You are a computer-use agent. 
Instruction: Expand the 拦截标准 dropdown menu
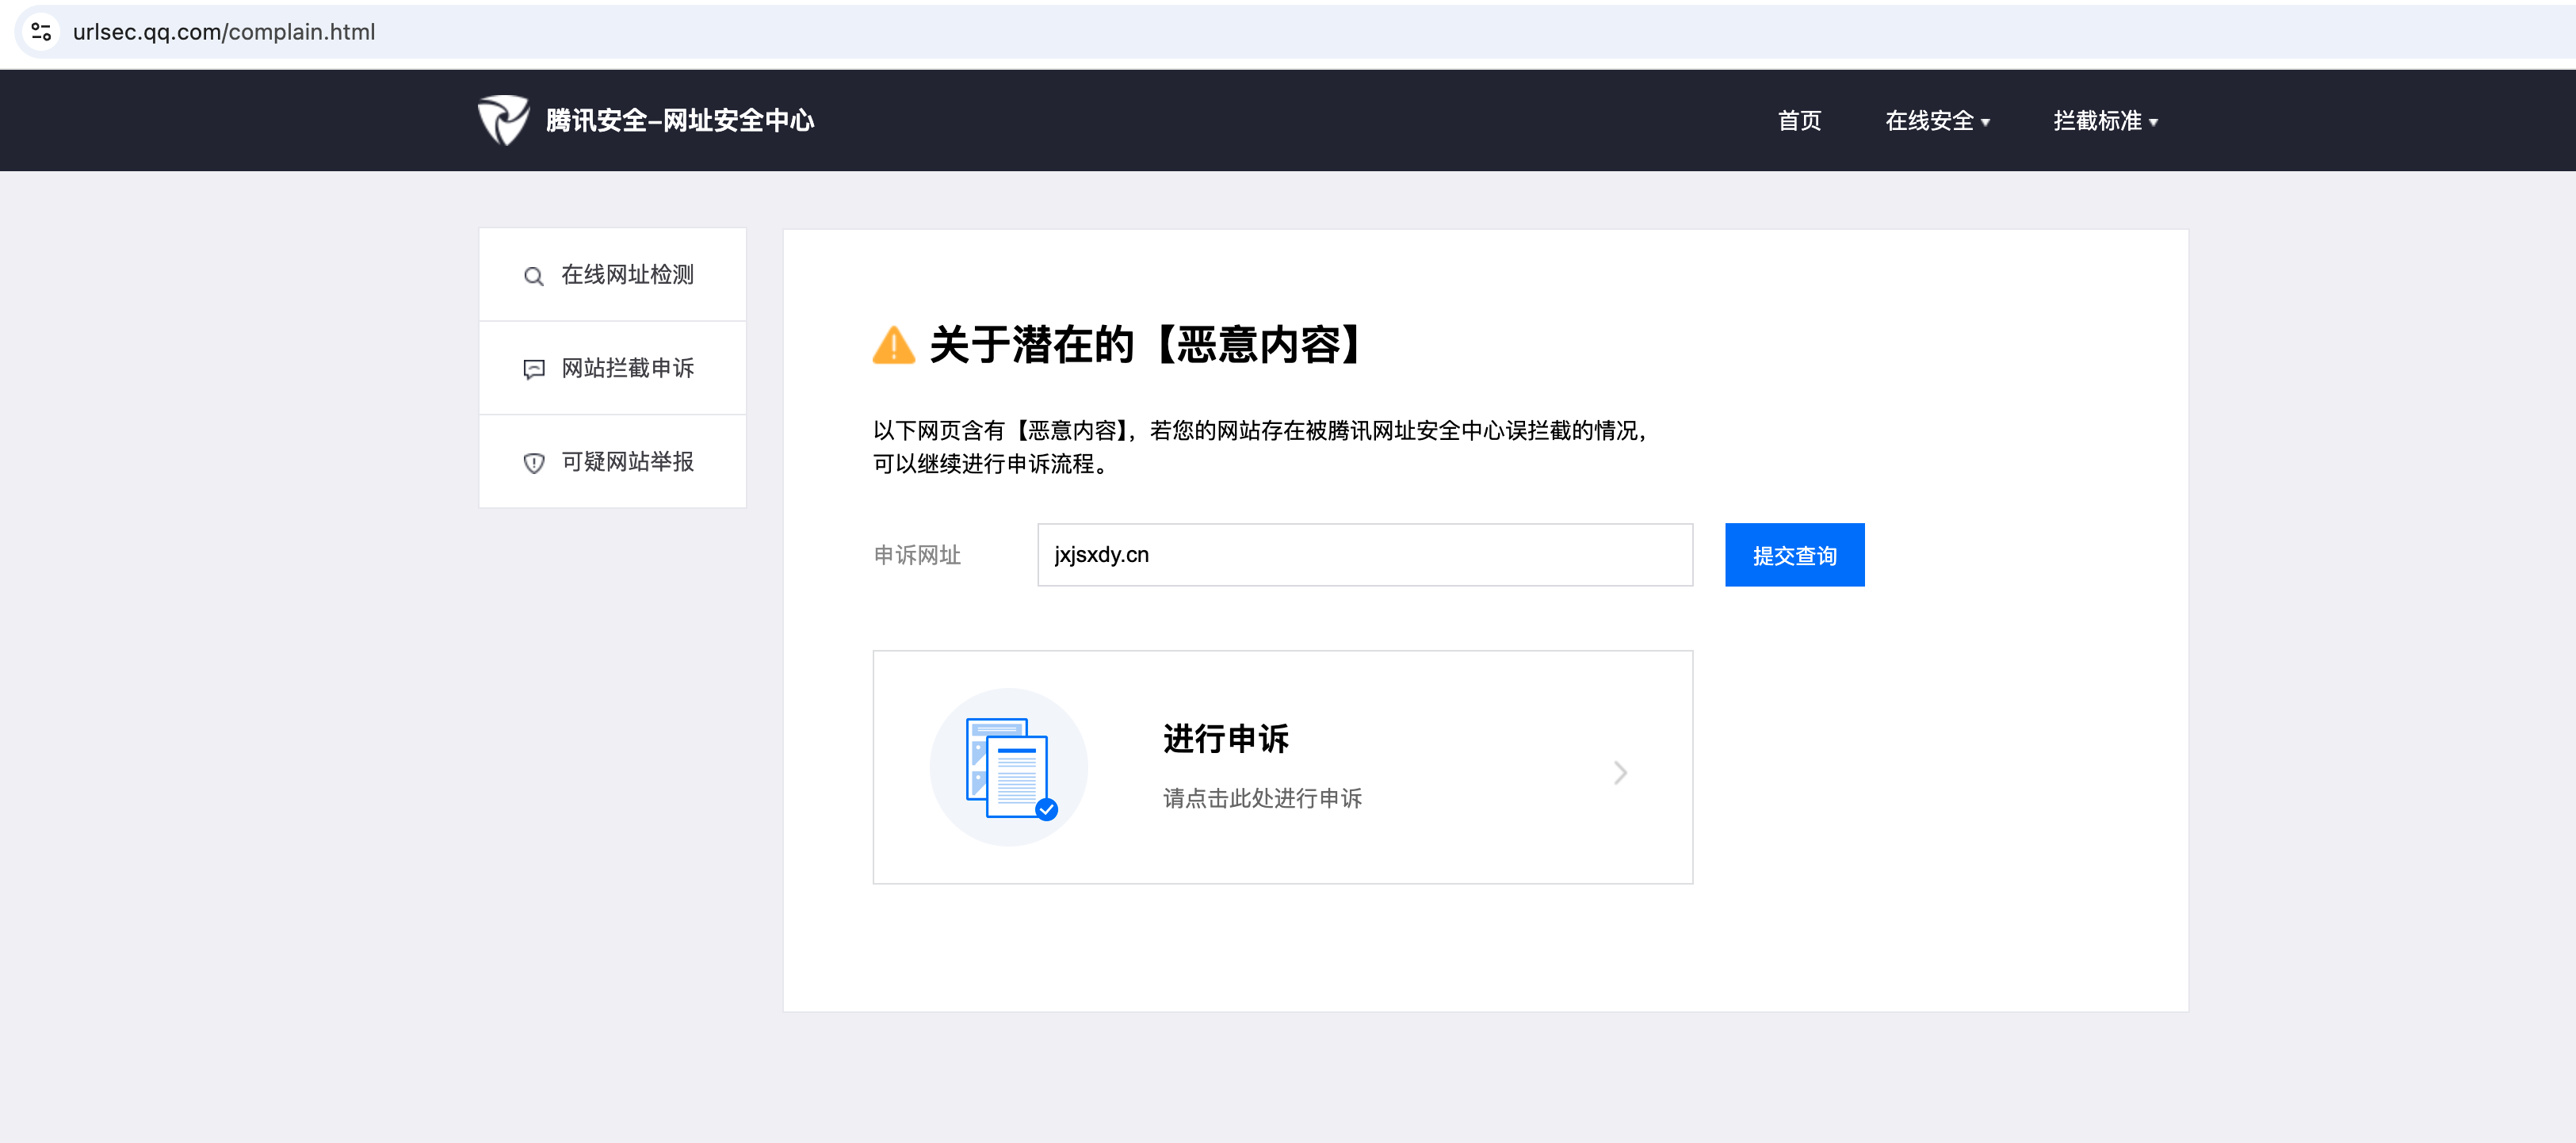point(2104,121)
